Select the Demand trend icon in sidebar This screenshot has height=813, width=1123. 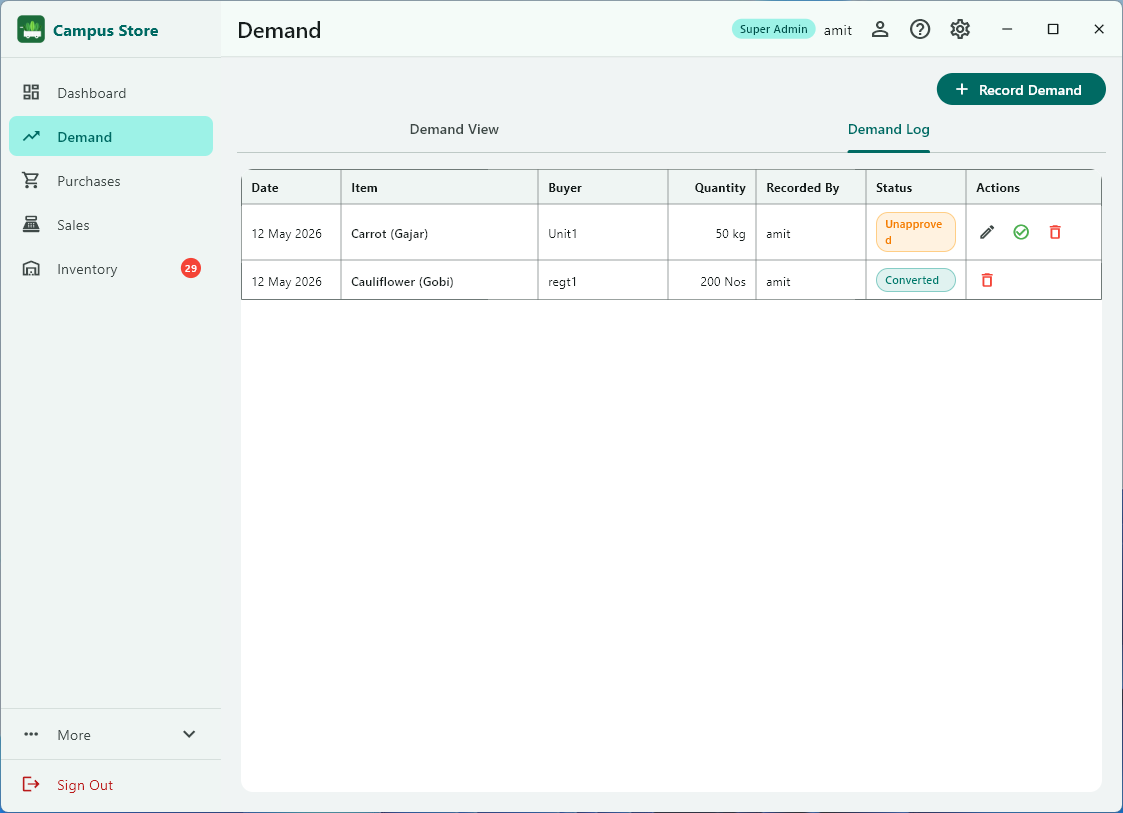tap(31, 136)
